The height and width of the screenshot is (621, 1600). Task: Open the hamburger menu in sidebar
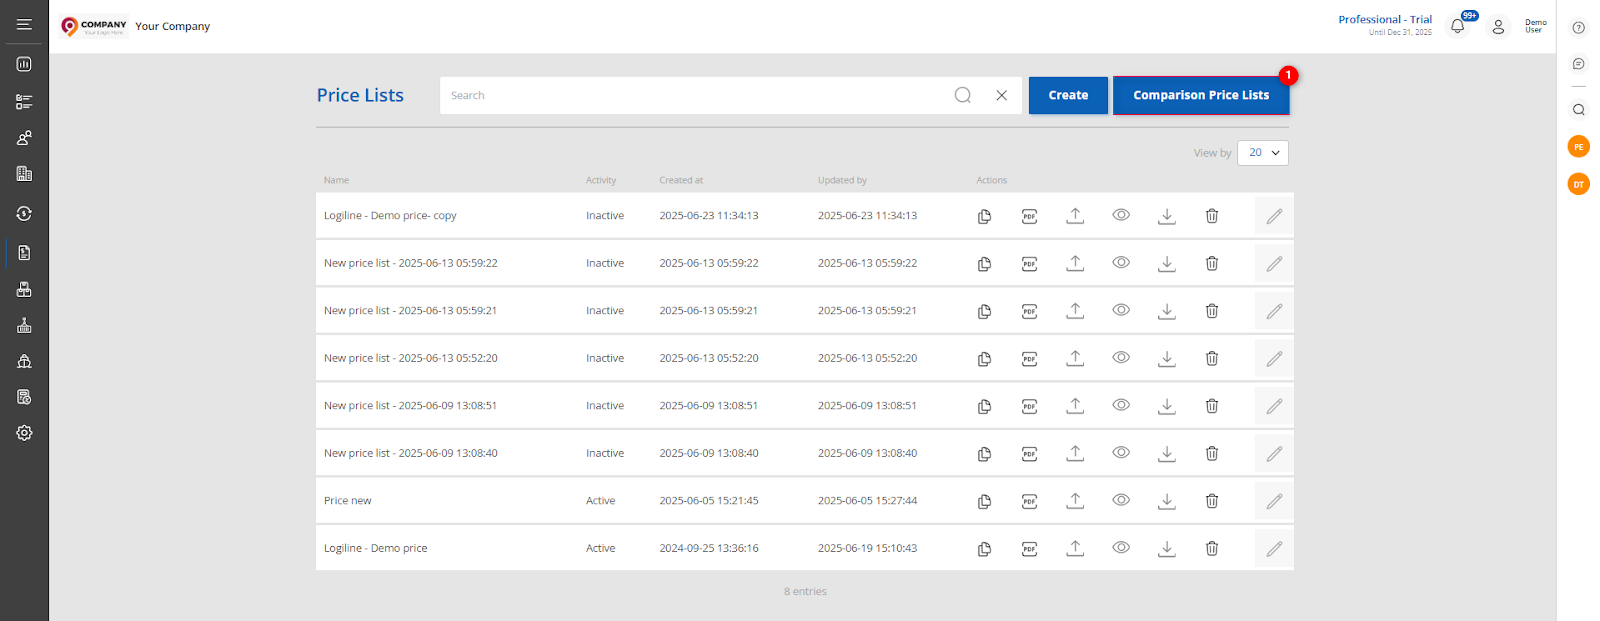point(24,25)
